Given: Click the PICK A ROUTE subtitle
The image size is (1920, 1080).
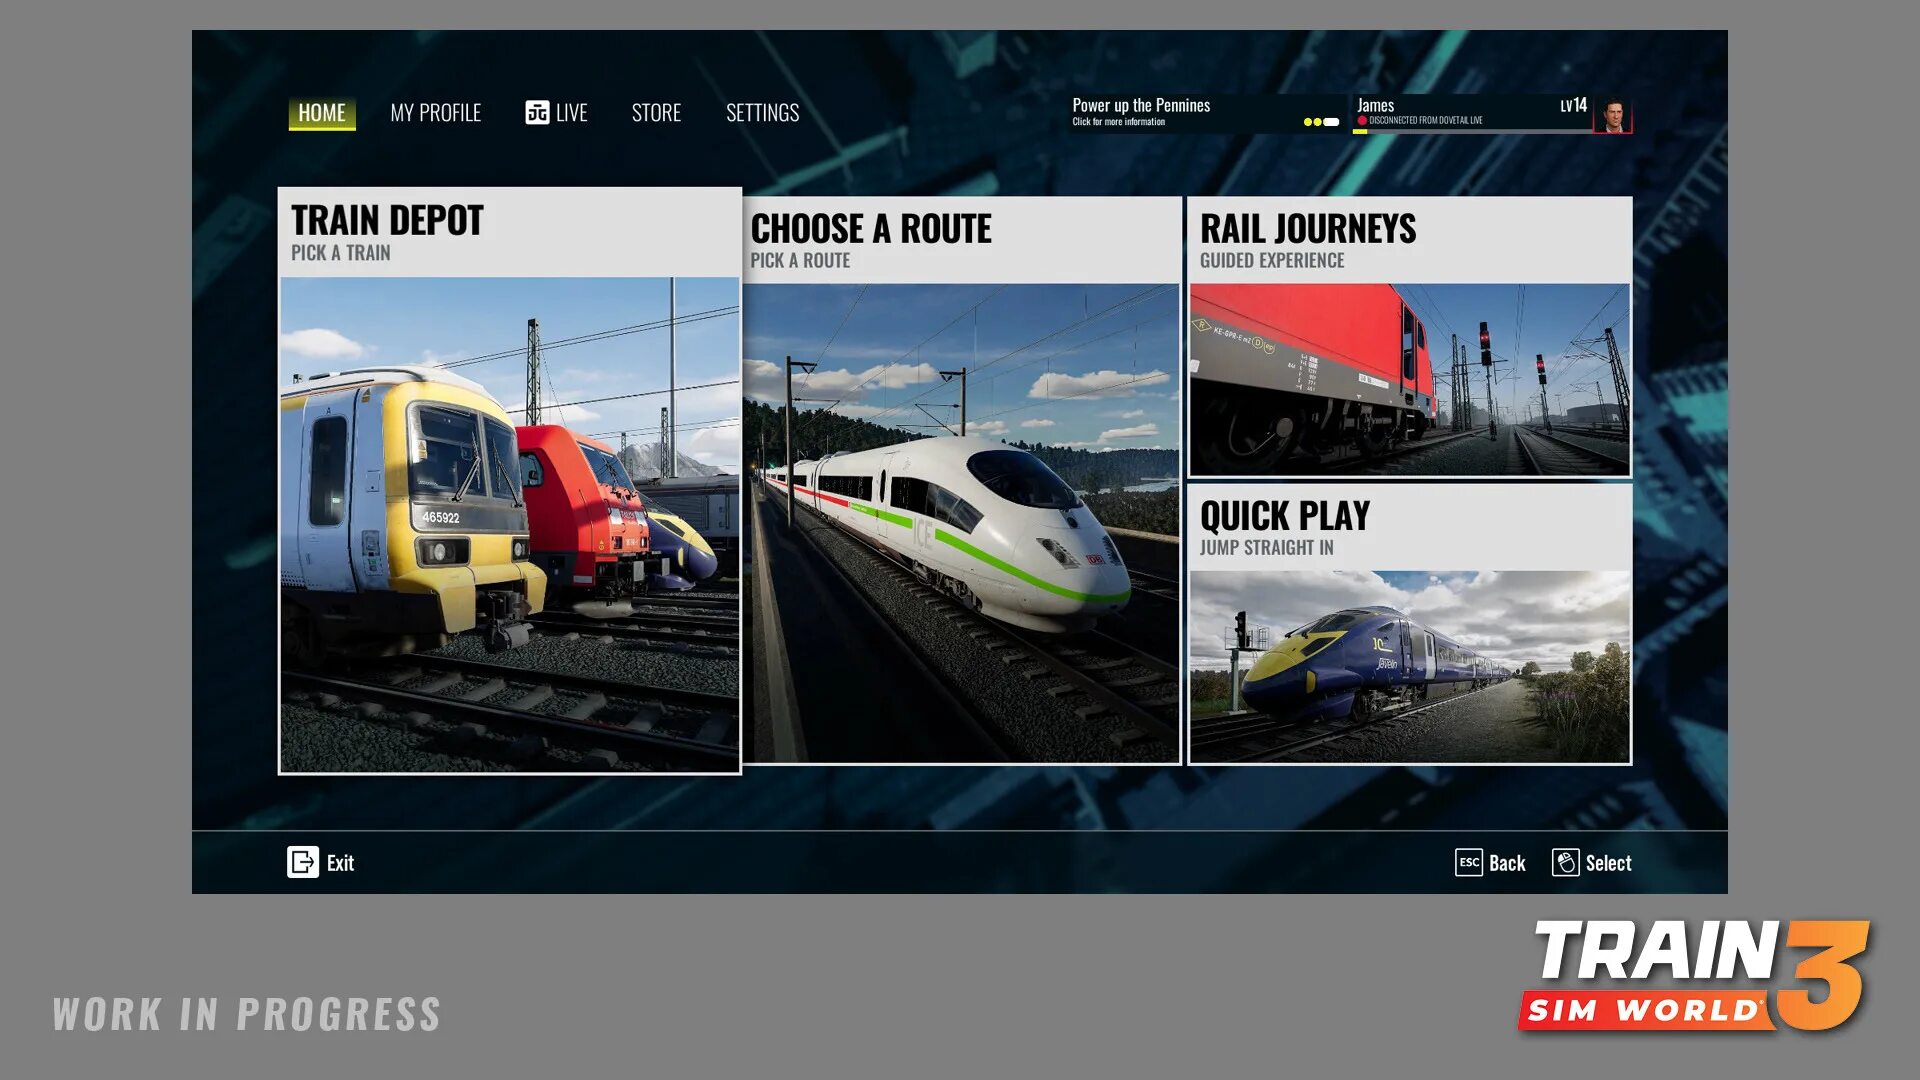Looking at the screenshot, I should [800, 261].
